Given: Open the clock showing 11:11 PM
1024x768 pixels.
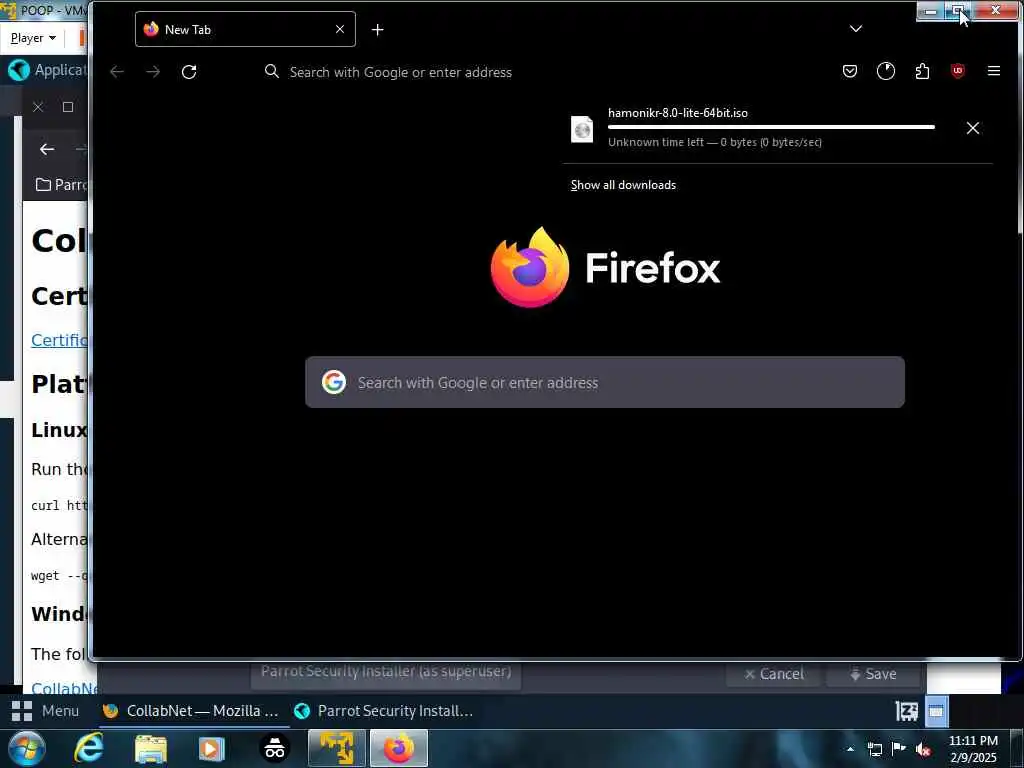Looking at the screenshot, I should pyautogui.click(x=973, y=749).
